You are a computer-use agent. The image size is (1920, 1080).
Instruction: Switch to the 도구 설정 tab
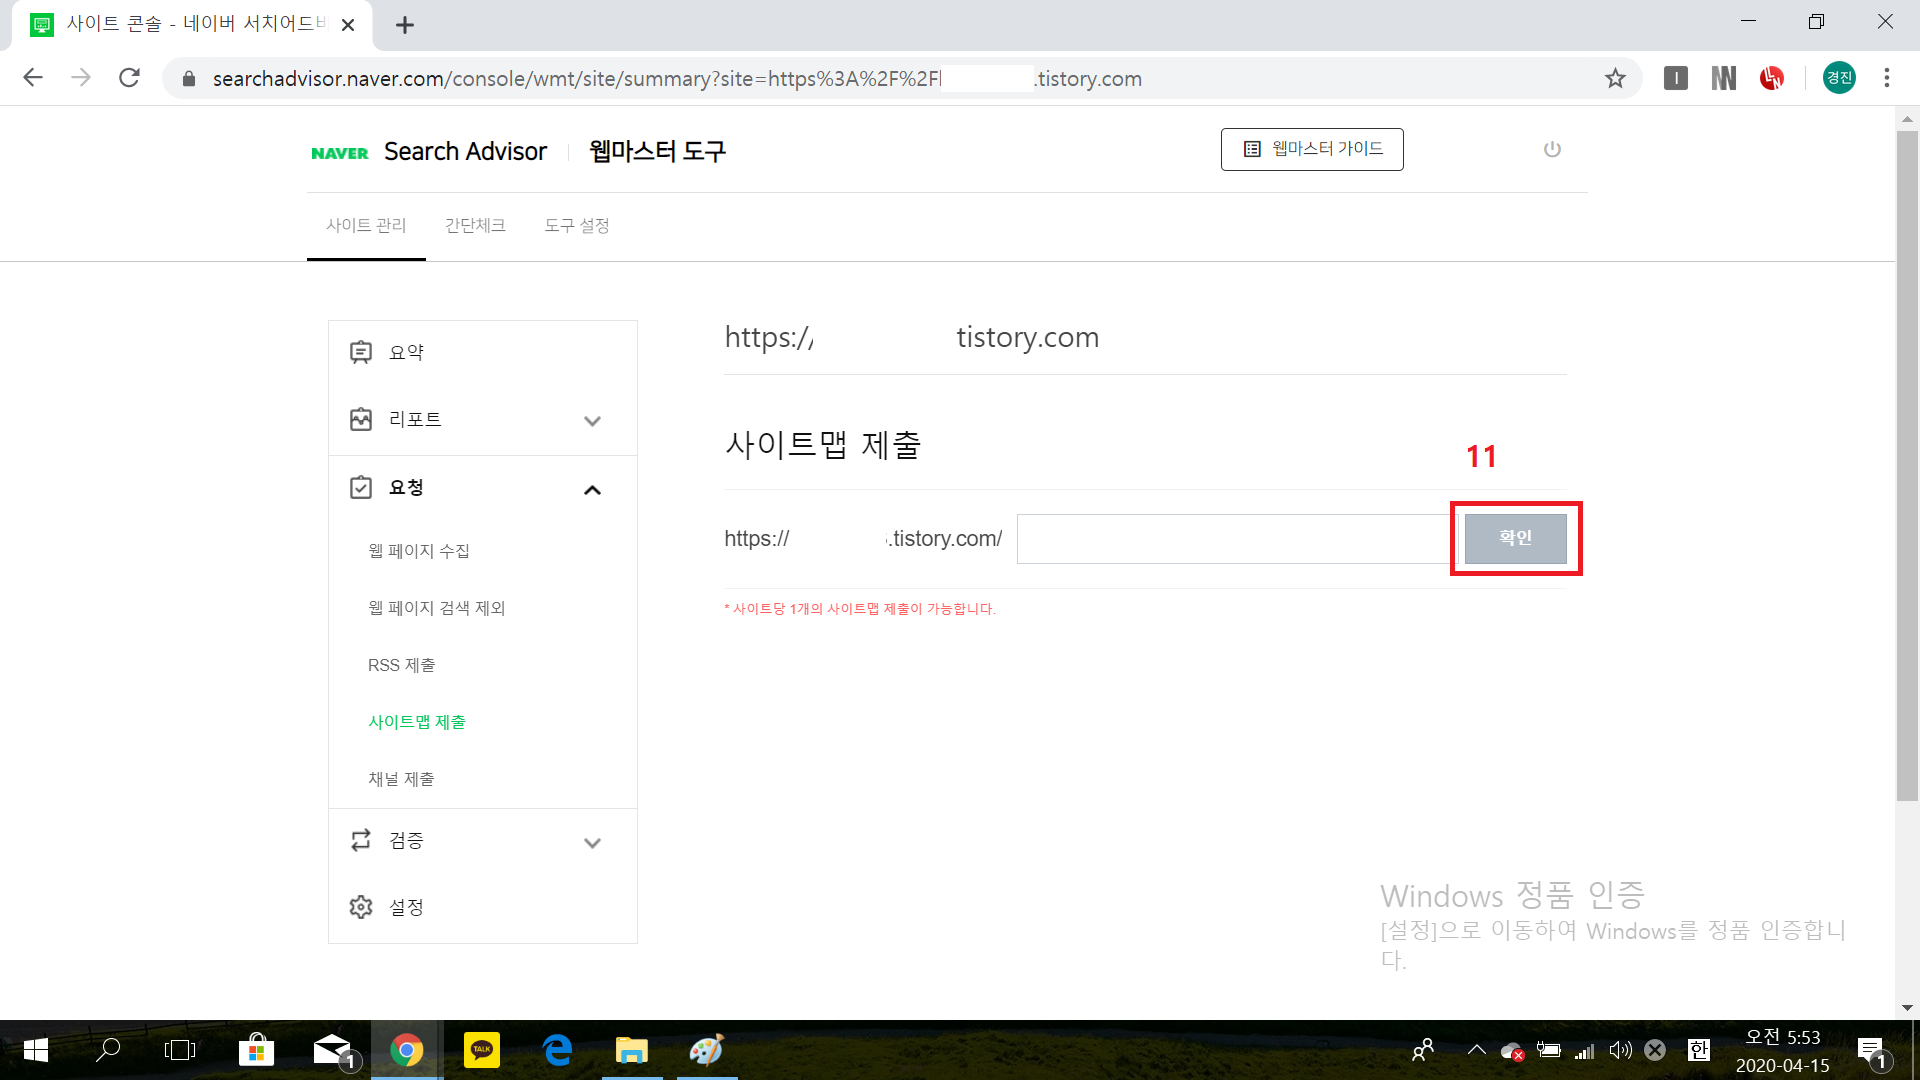[x=576, y=226]
